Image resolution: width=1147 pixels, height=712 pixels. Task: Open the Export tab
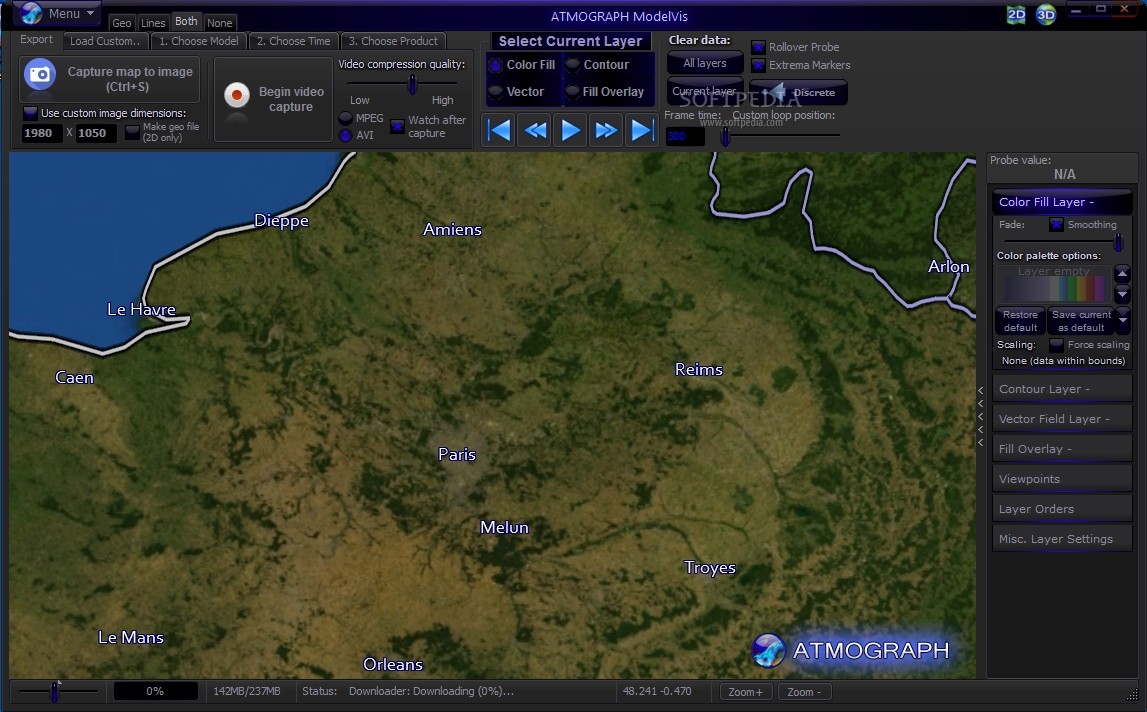tap(37, 40)
